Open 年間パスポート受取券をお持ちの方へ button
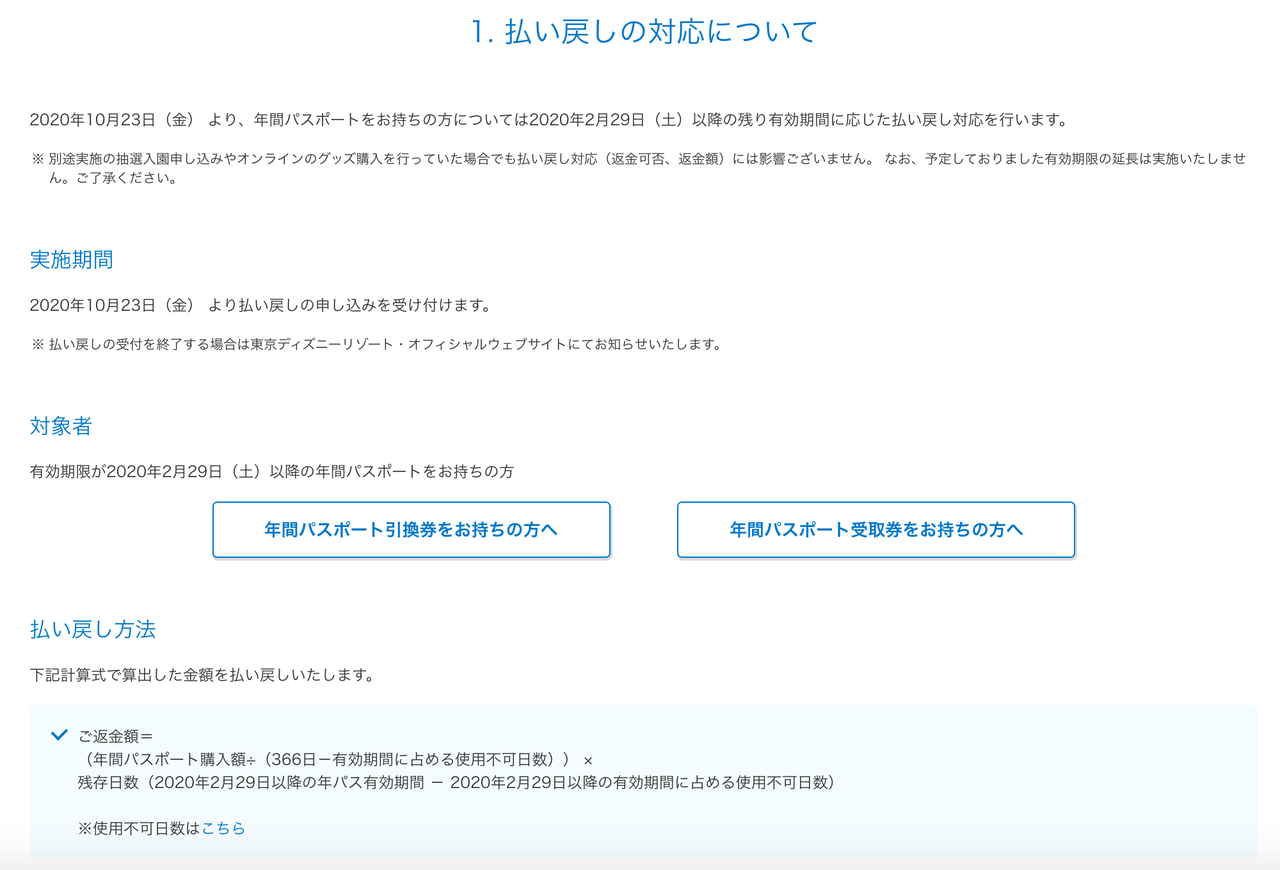 click(x=876, y=529)
